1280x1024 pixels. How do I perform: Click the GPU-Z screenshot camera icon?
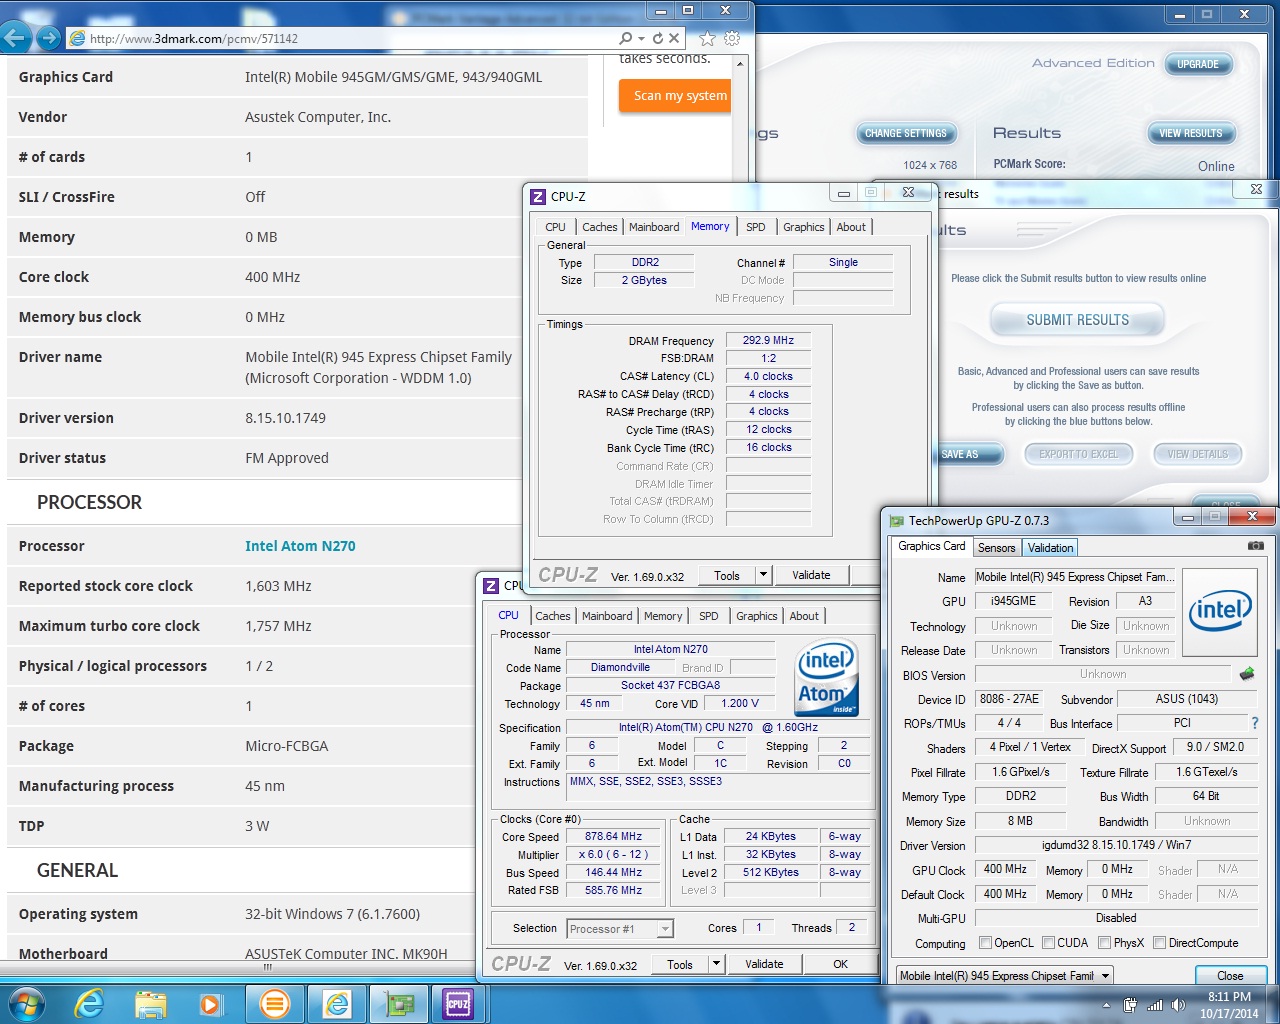[1256, 546]
